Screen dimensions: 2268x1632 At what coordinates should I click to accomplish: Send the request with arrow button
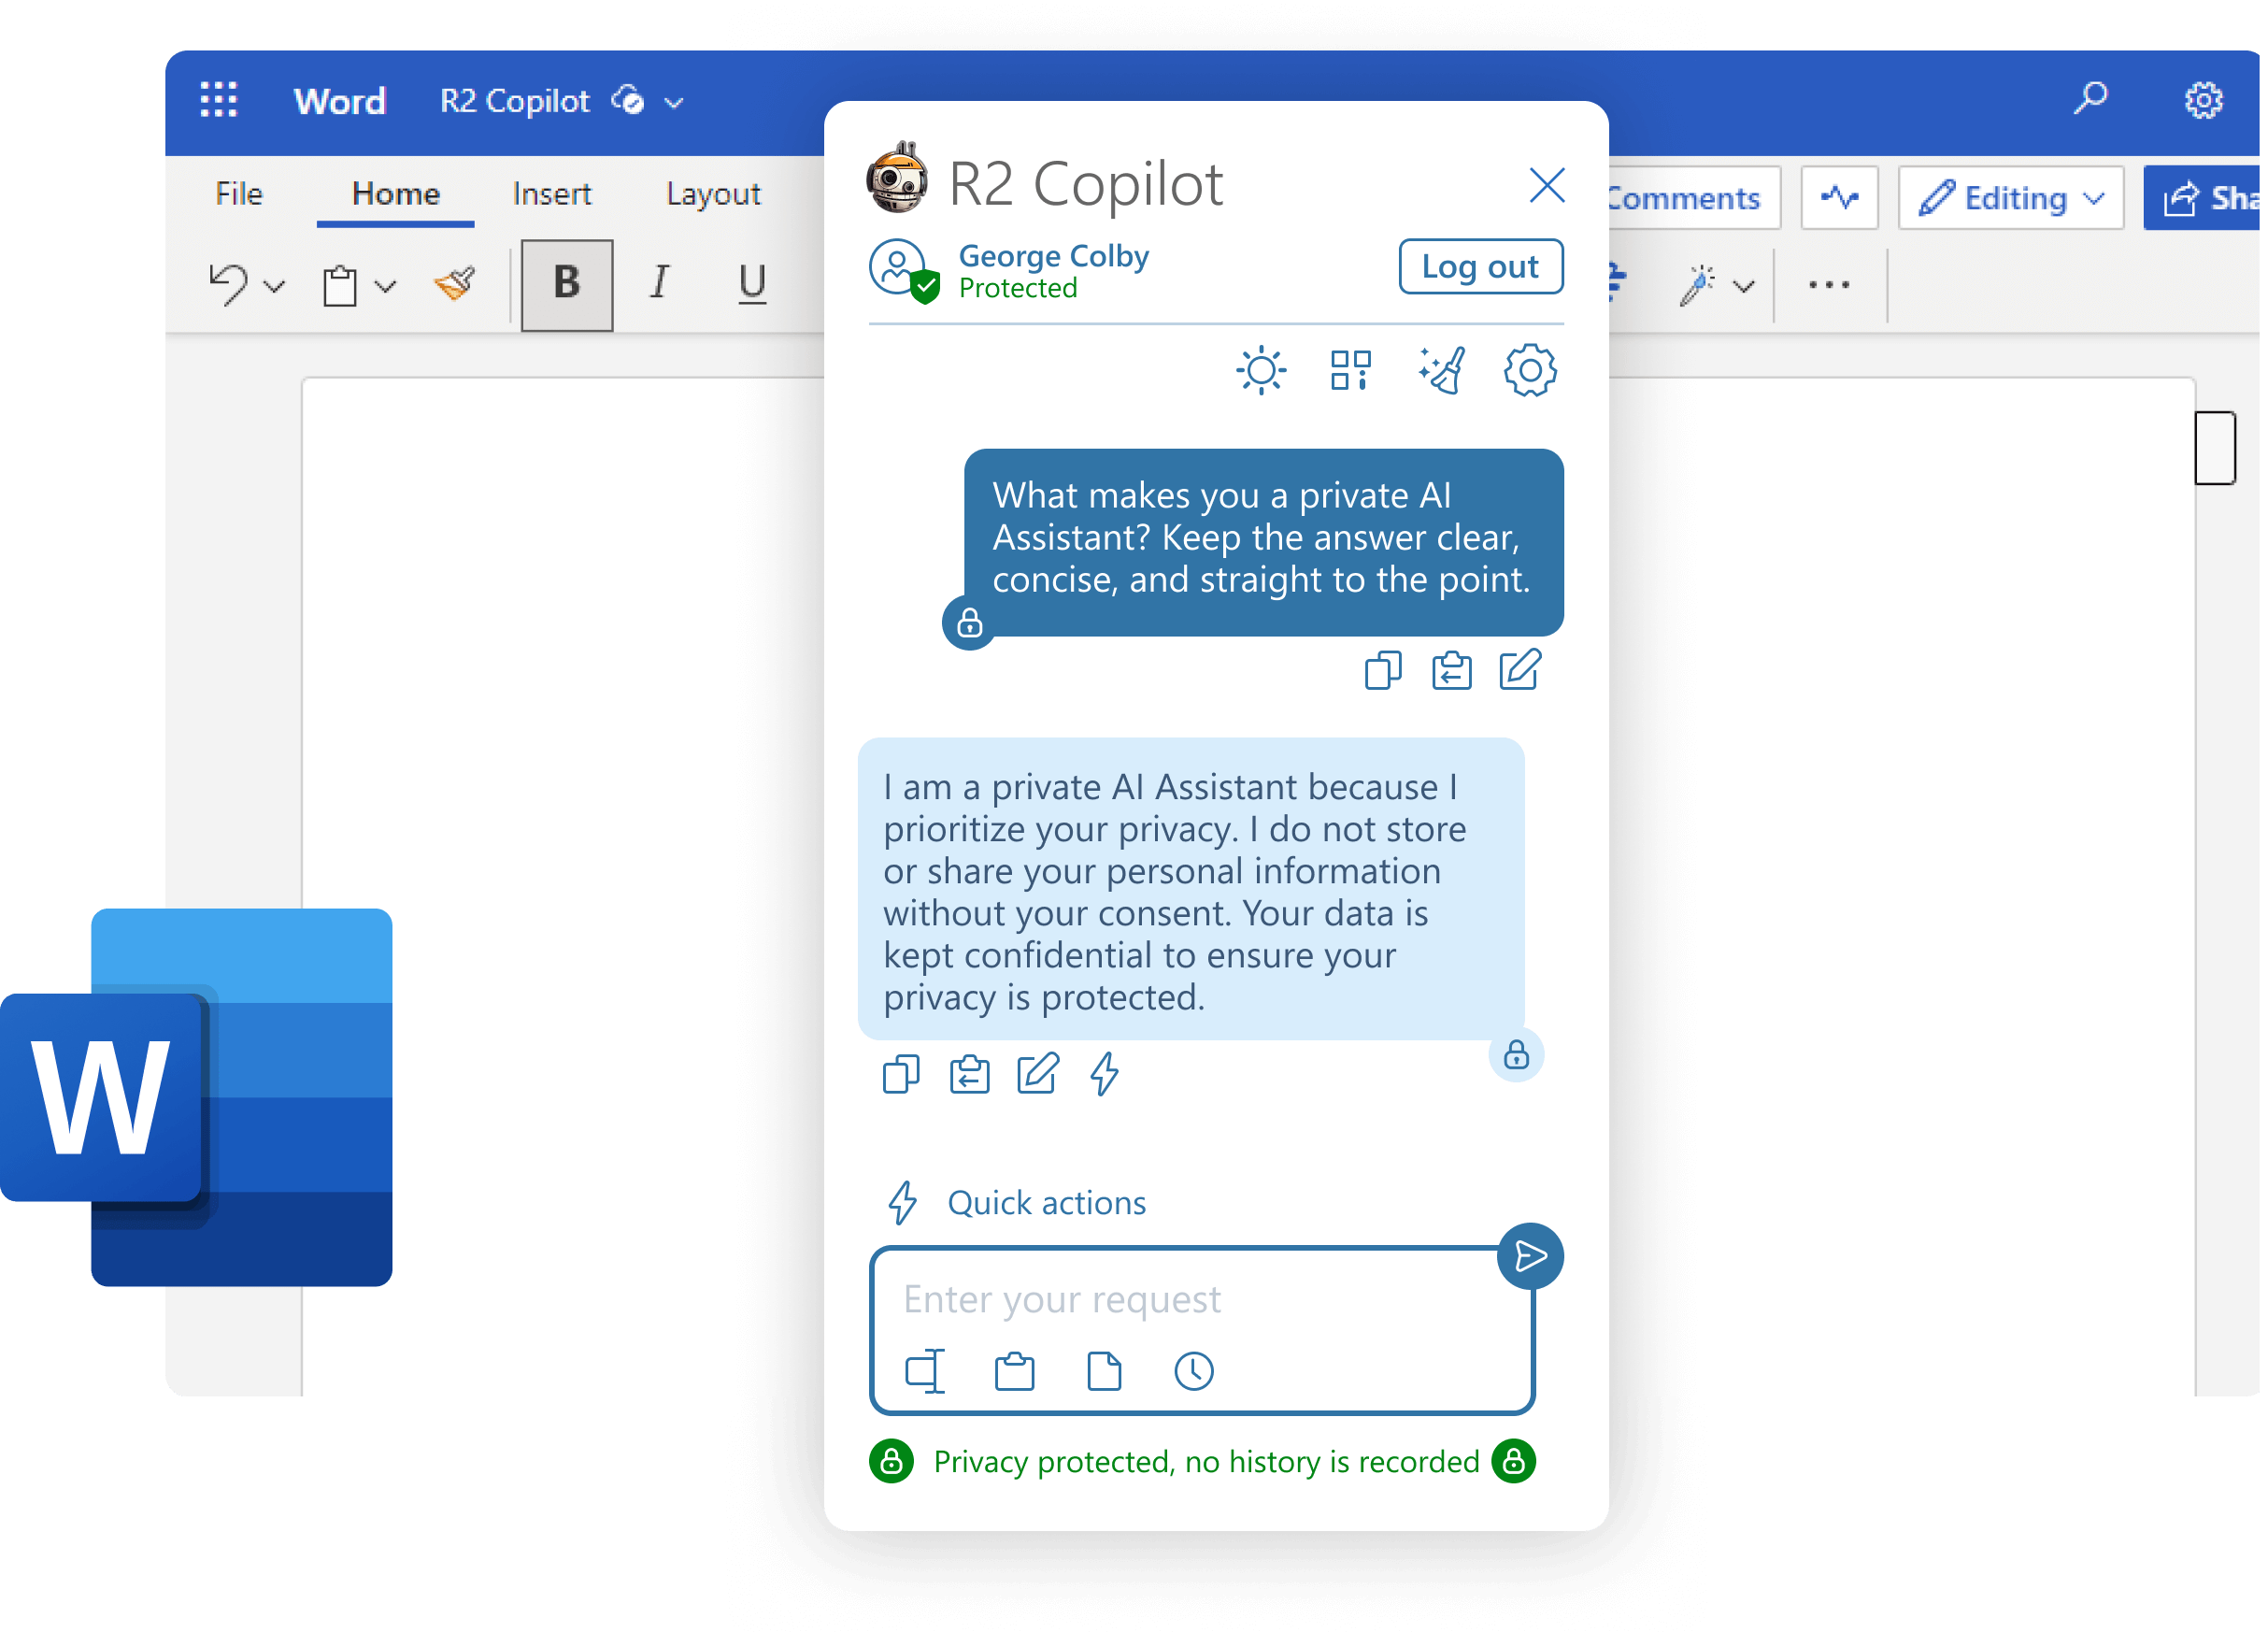click(1530, 1257)
